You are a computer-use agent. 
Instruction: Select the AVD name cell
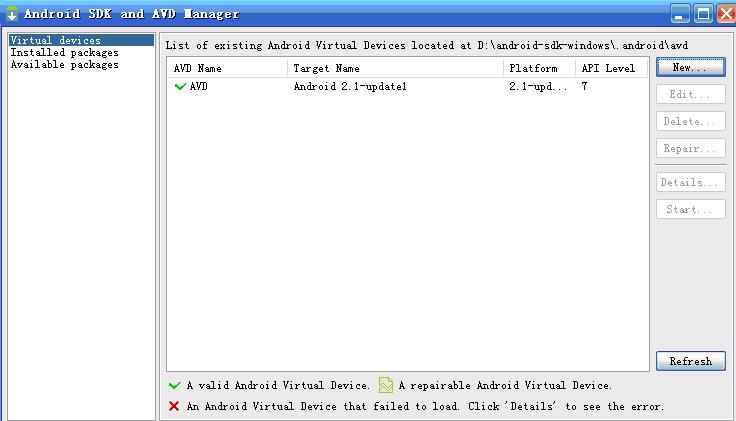199,86
